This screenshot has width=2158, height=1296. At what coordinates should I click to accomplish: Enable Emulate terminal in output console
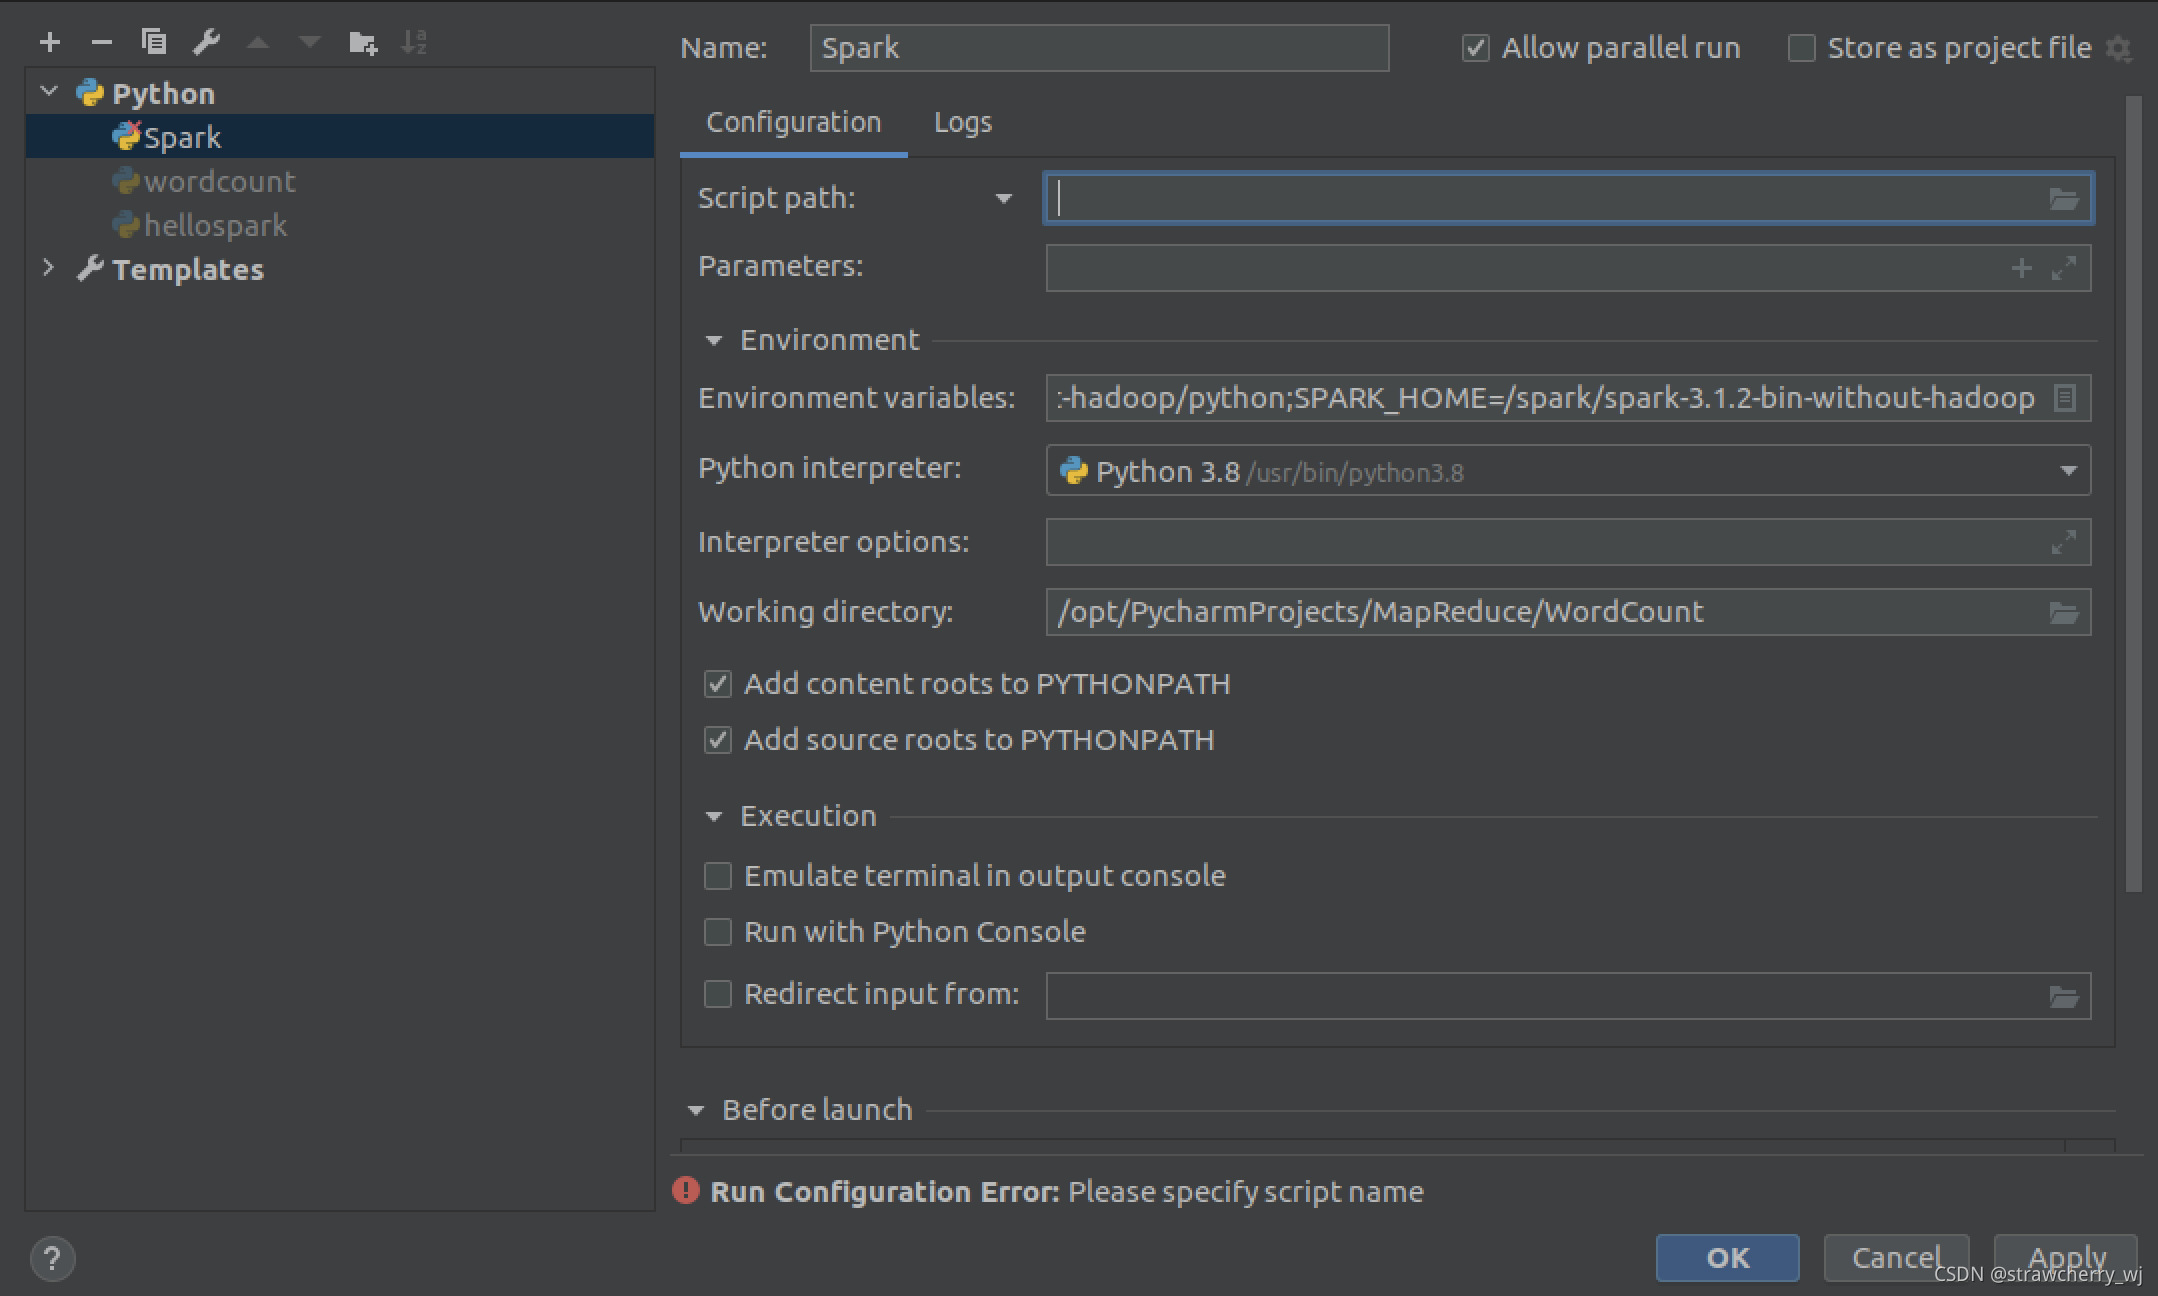click(718, 876)
